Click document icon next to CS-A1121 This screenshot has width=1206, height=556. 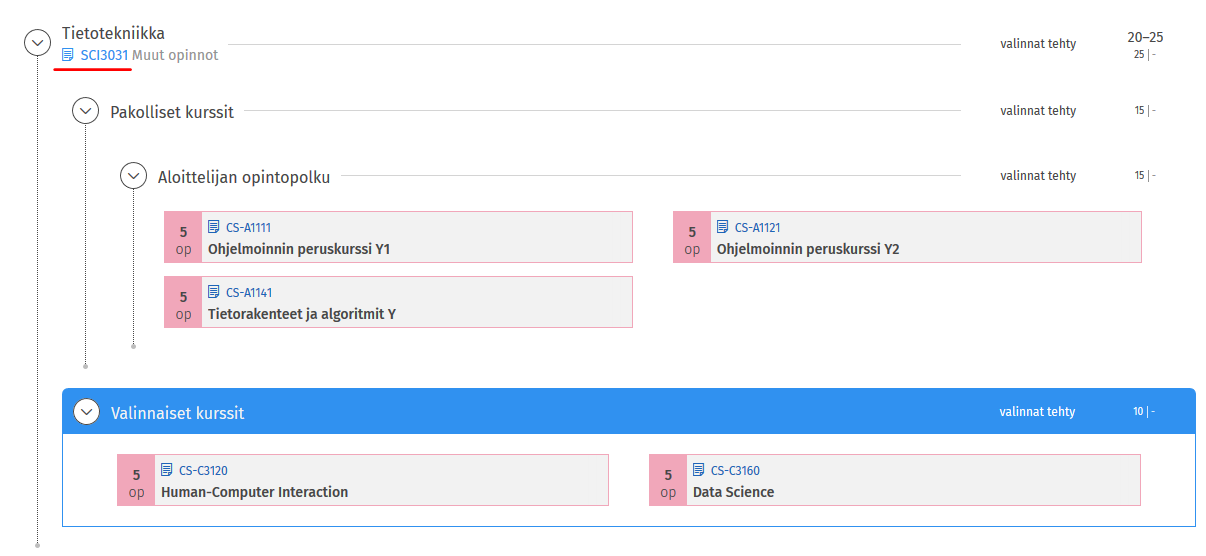[723, 227]
